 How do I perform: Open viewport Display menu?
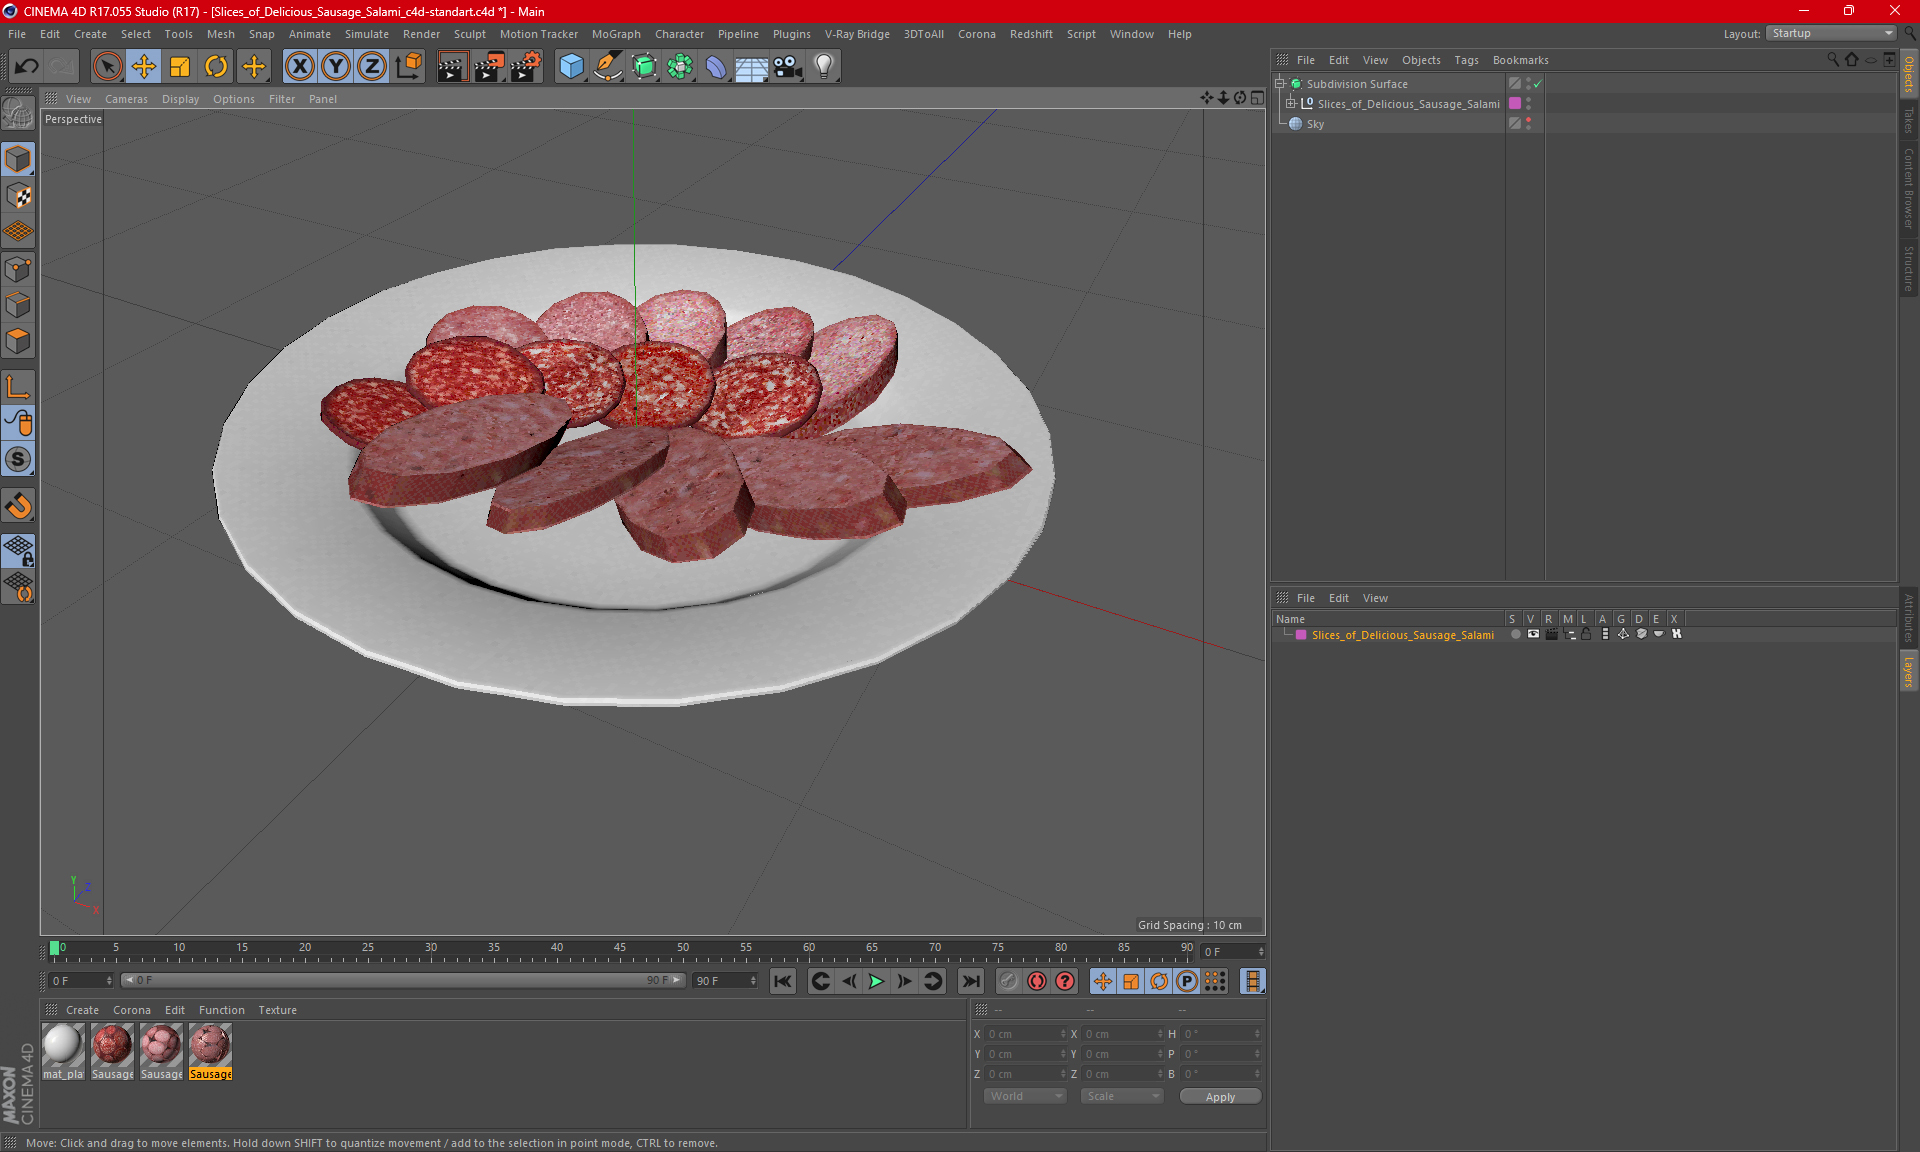tap(180, 99)
